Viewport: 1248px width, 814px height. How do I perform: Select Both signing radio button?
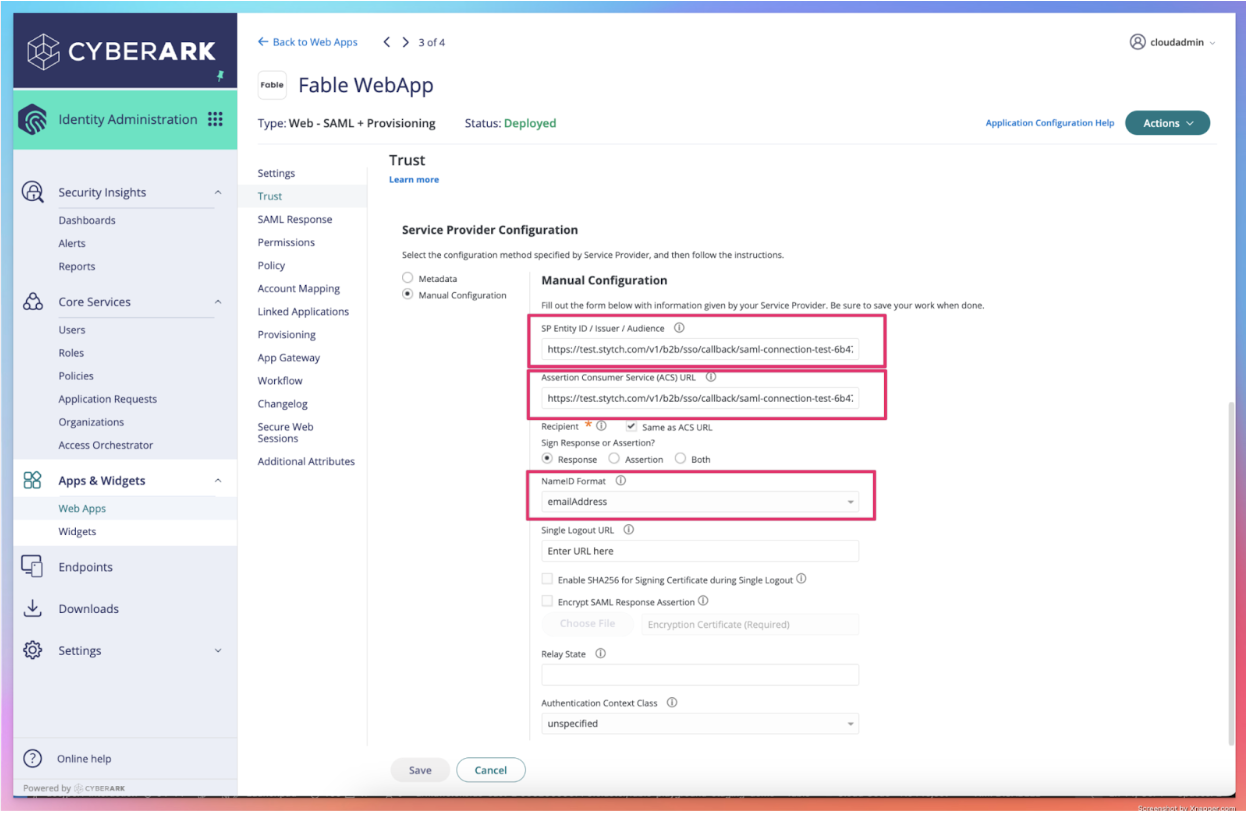[680, 459]
